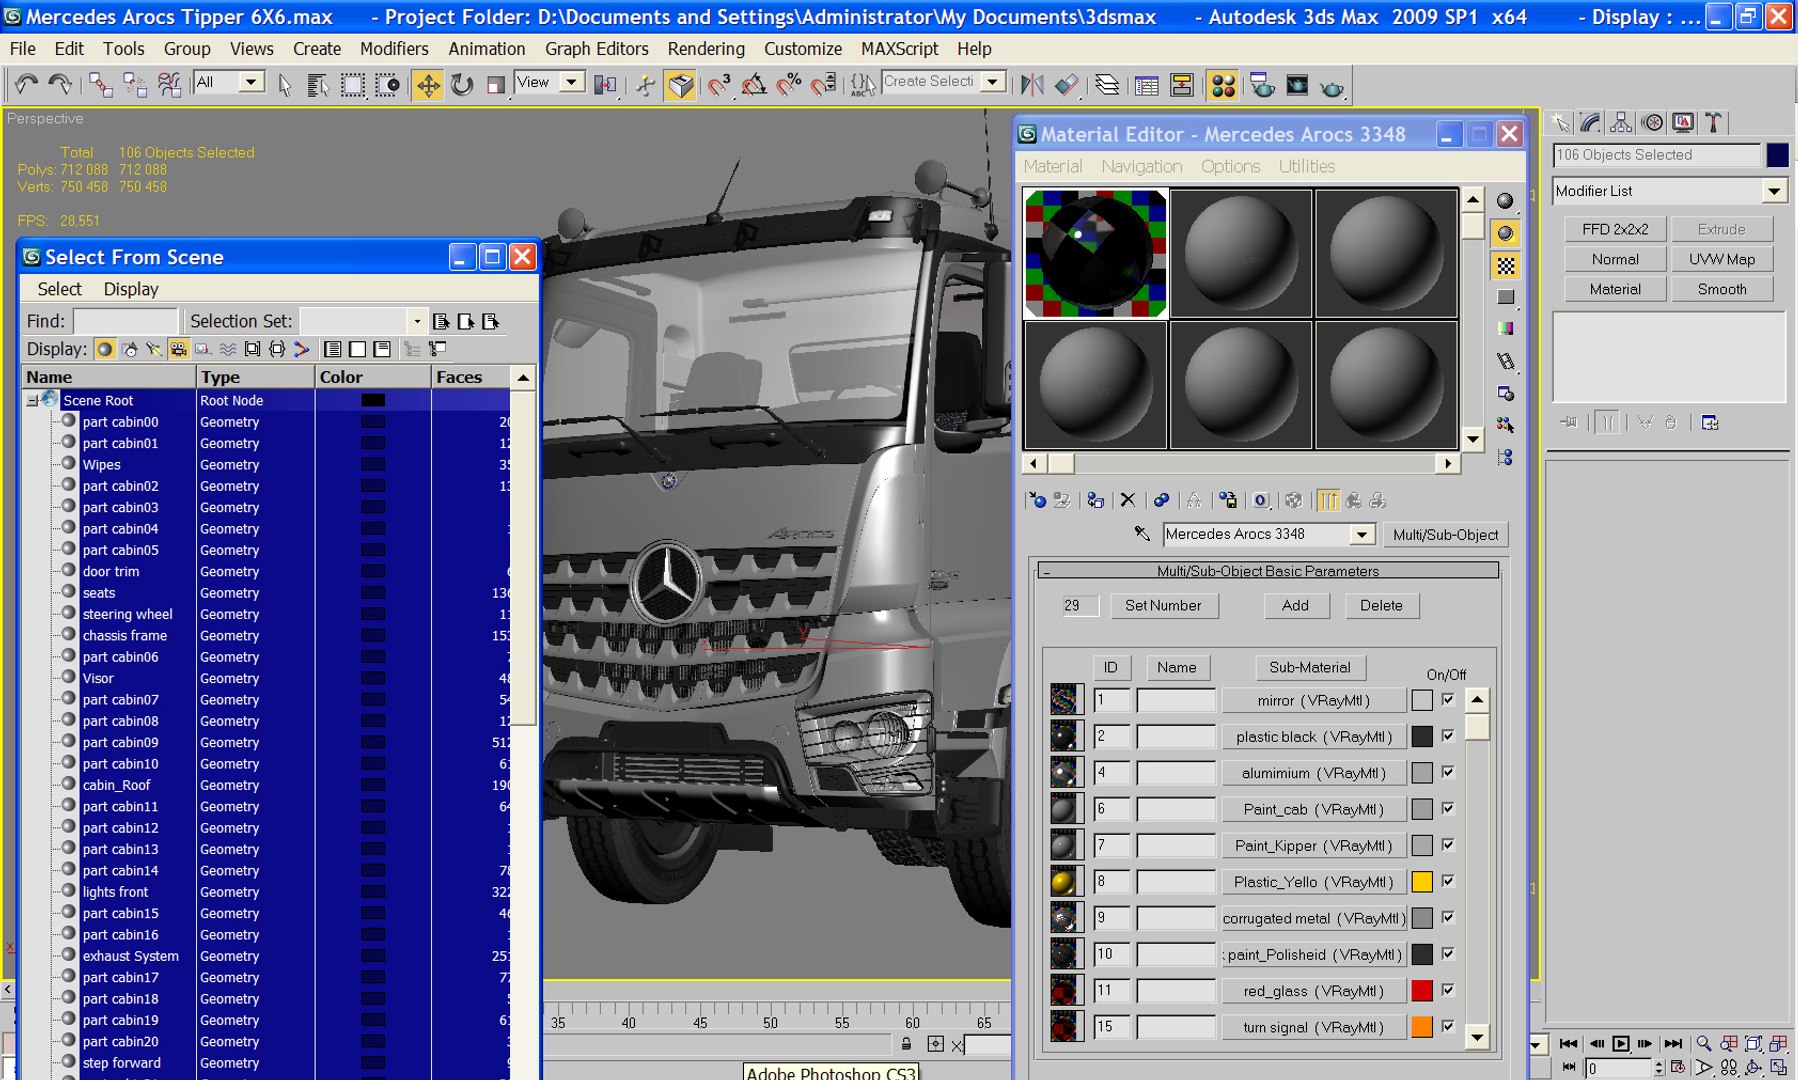Collapse Multi/Sub-Object Basic Parameters rollout
This screenshot has width=1798, height=1080.
[1268, 571]
